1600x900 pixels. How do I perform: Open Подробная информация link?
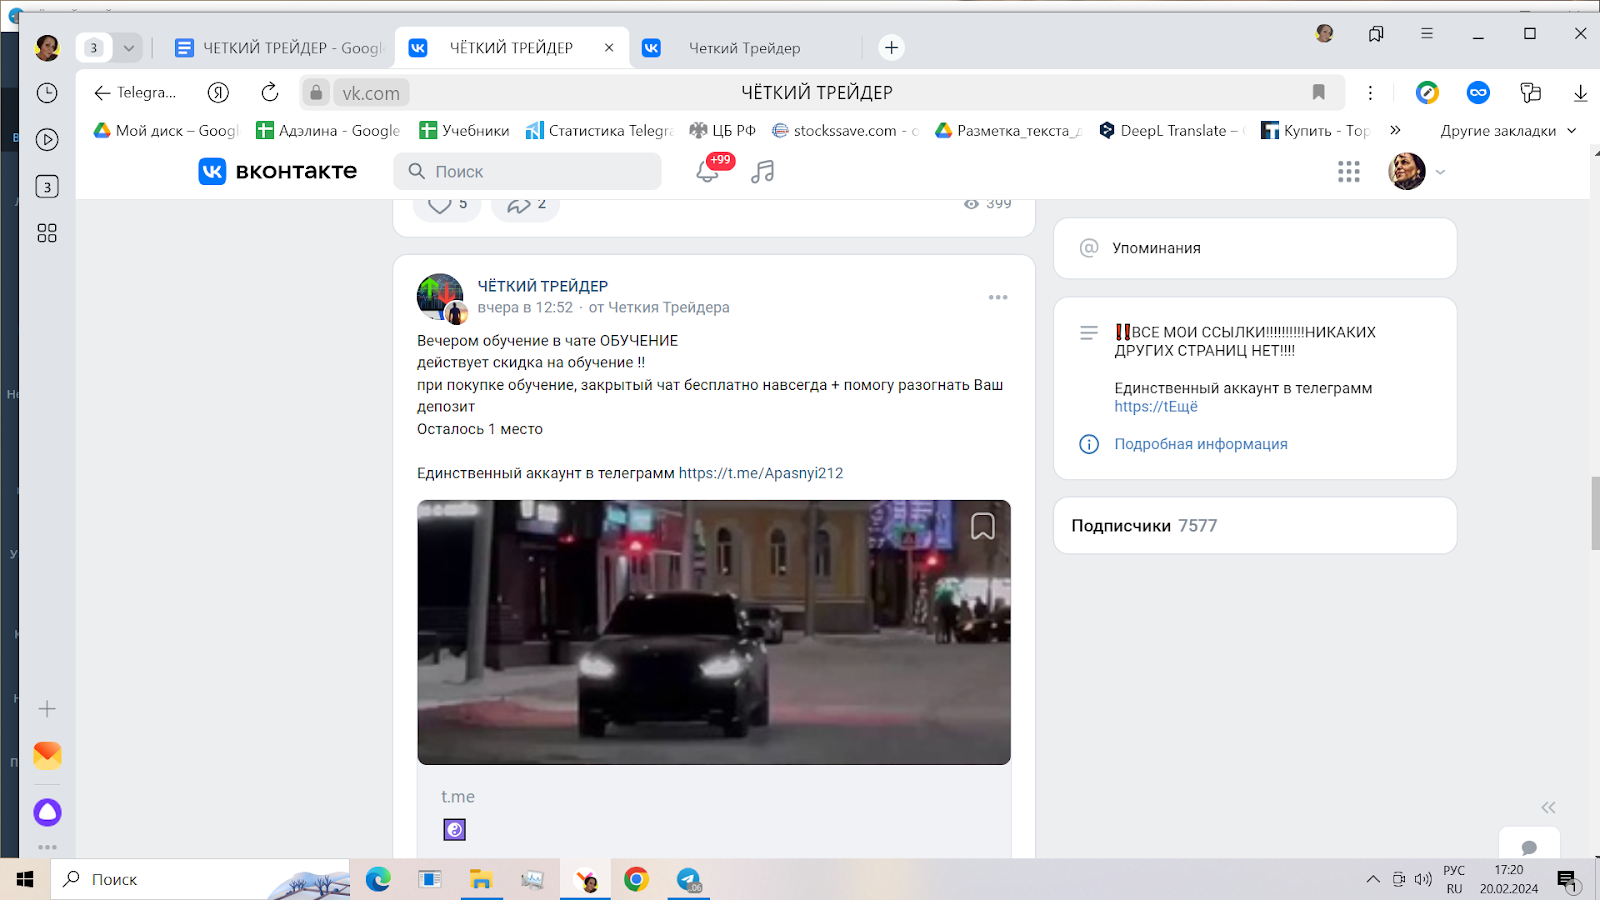[1201, 444]
